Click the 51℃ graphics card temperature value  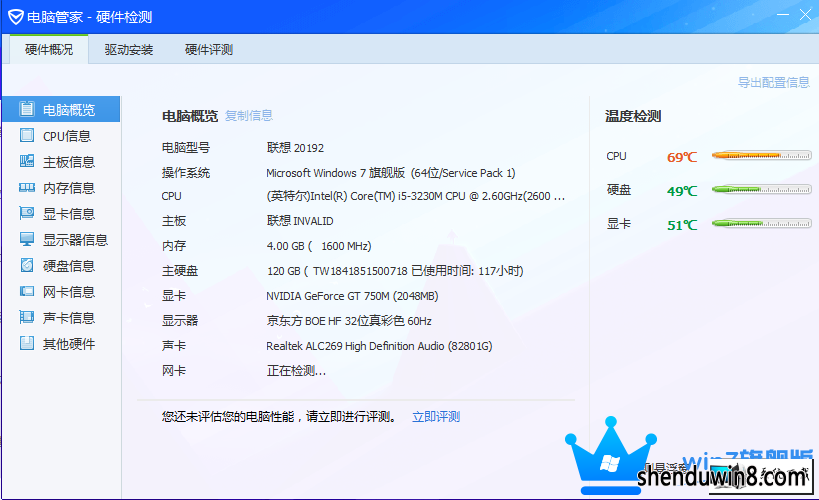pyautogui.click(x=682, y=225)
